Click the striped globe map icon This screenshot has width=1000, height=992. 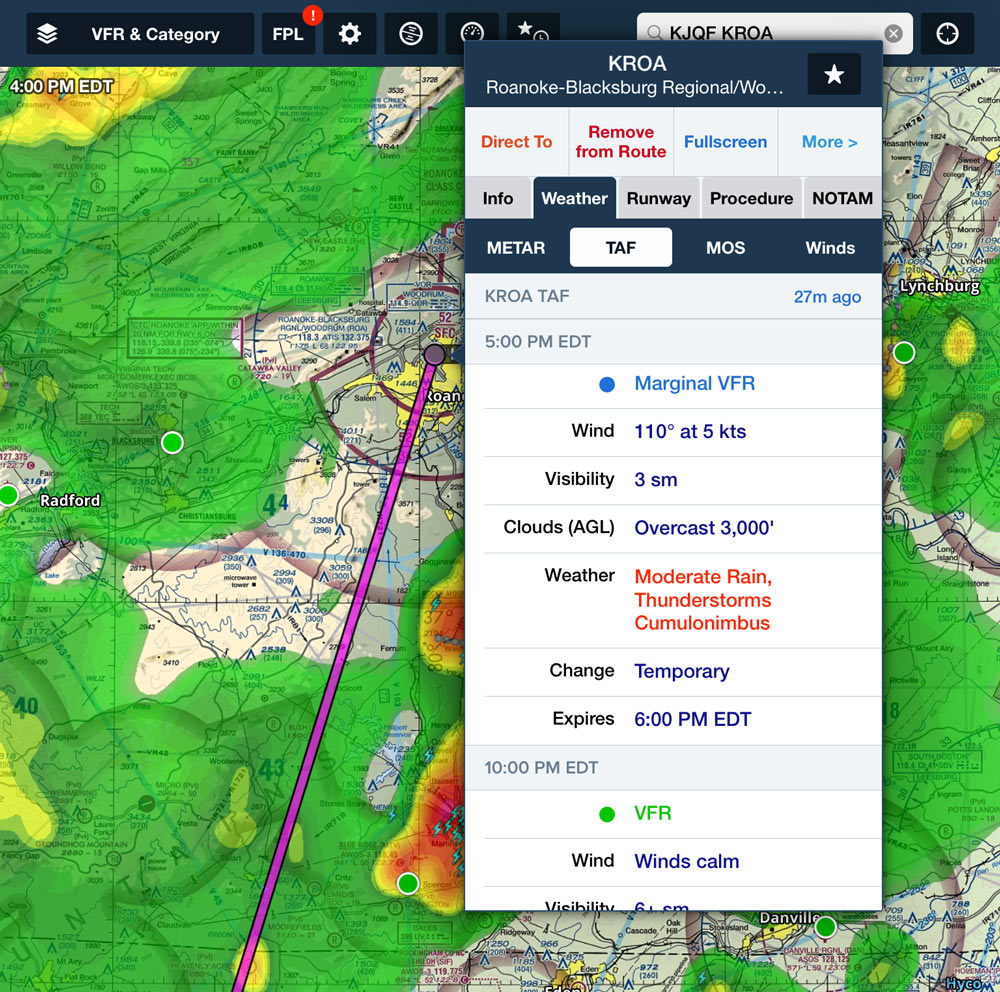411,34
